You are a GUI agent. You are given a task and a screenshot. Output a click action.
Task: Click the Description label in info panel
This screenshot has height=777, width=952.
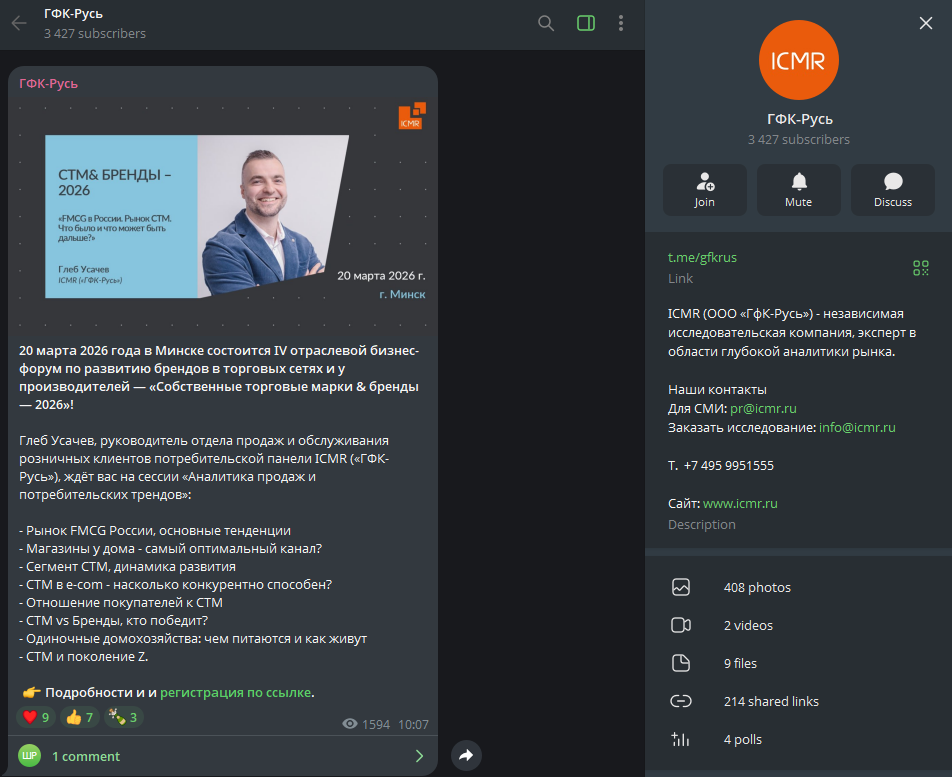coord(702,524)
